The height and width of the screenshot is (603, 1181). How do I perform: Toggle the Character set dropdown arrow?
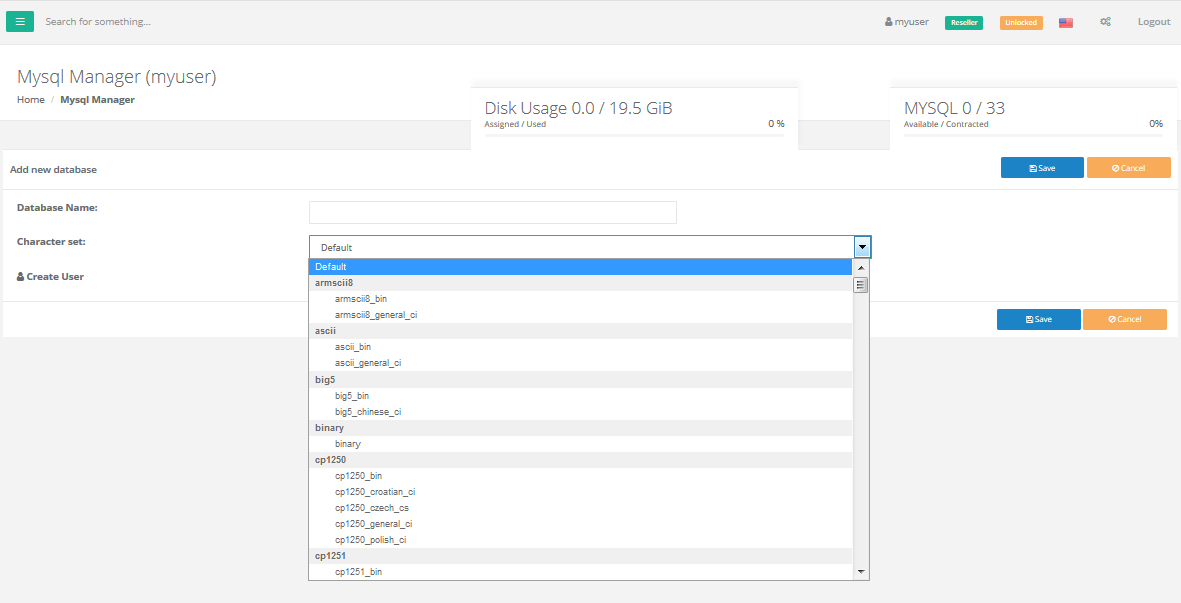point(862,247)
